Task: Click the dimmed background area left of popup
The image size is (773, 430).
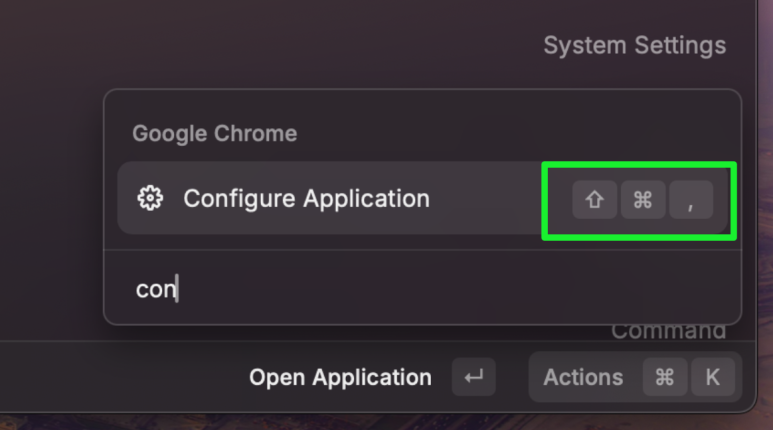Action: (51, 197)
